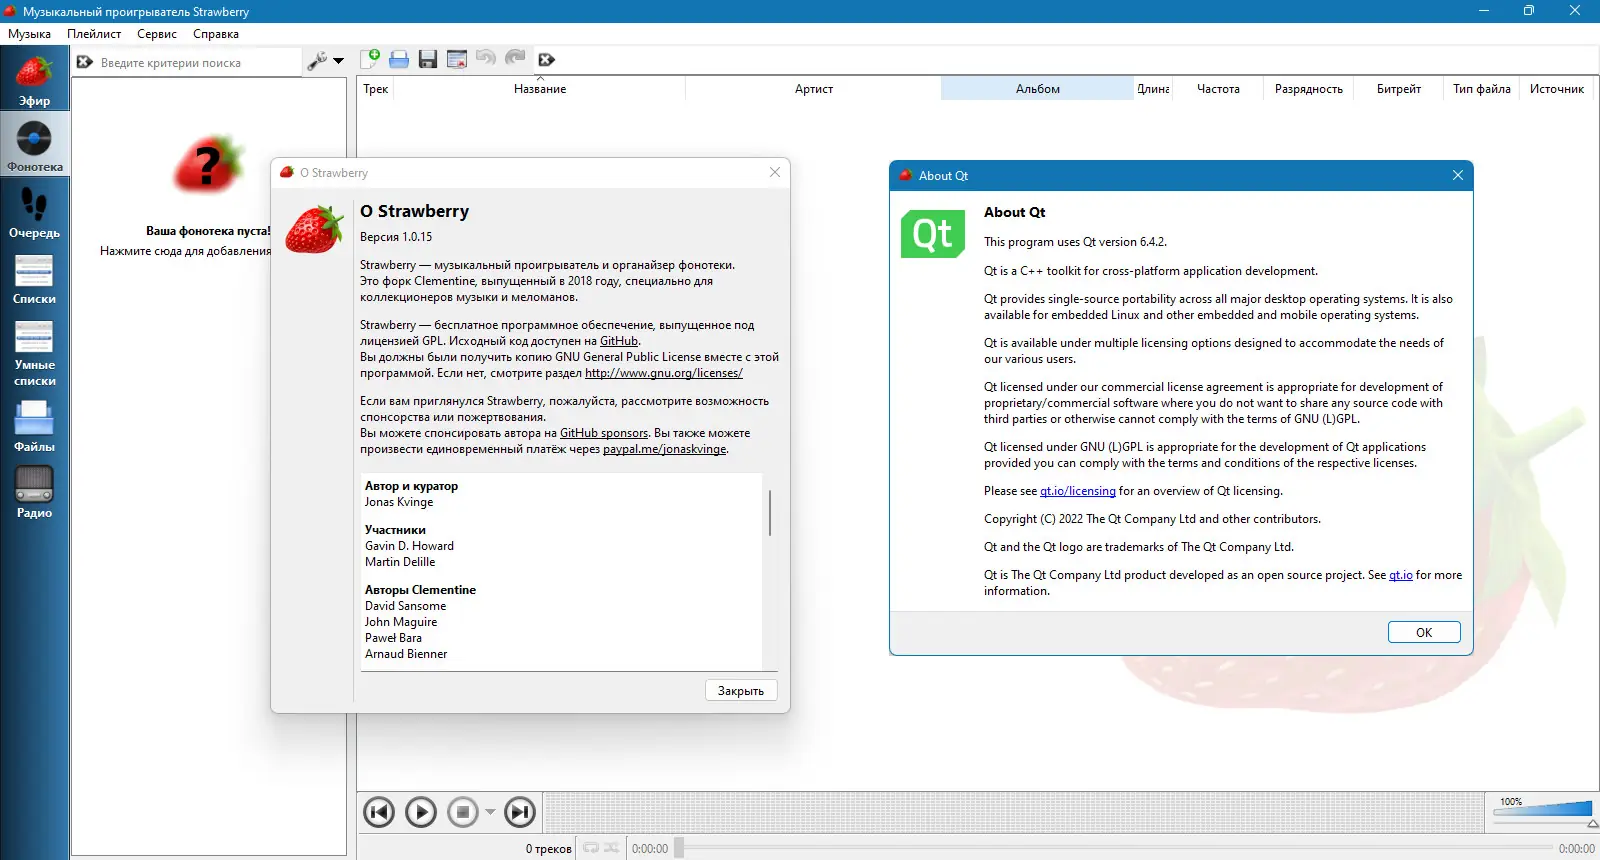Click the stop playback button
This screenshot has height=860, width=1600.
463,812
